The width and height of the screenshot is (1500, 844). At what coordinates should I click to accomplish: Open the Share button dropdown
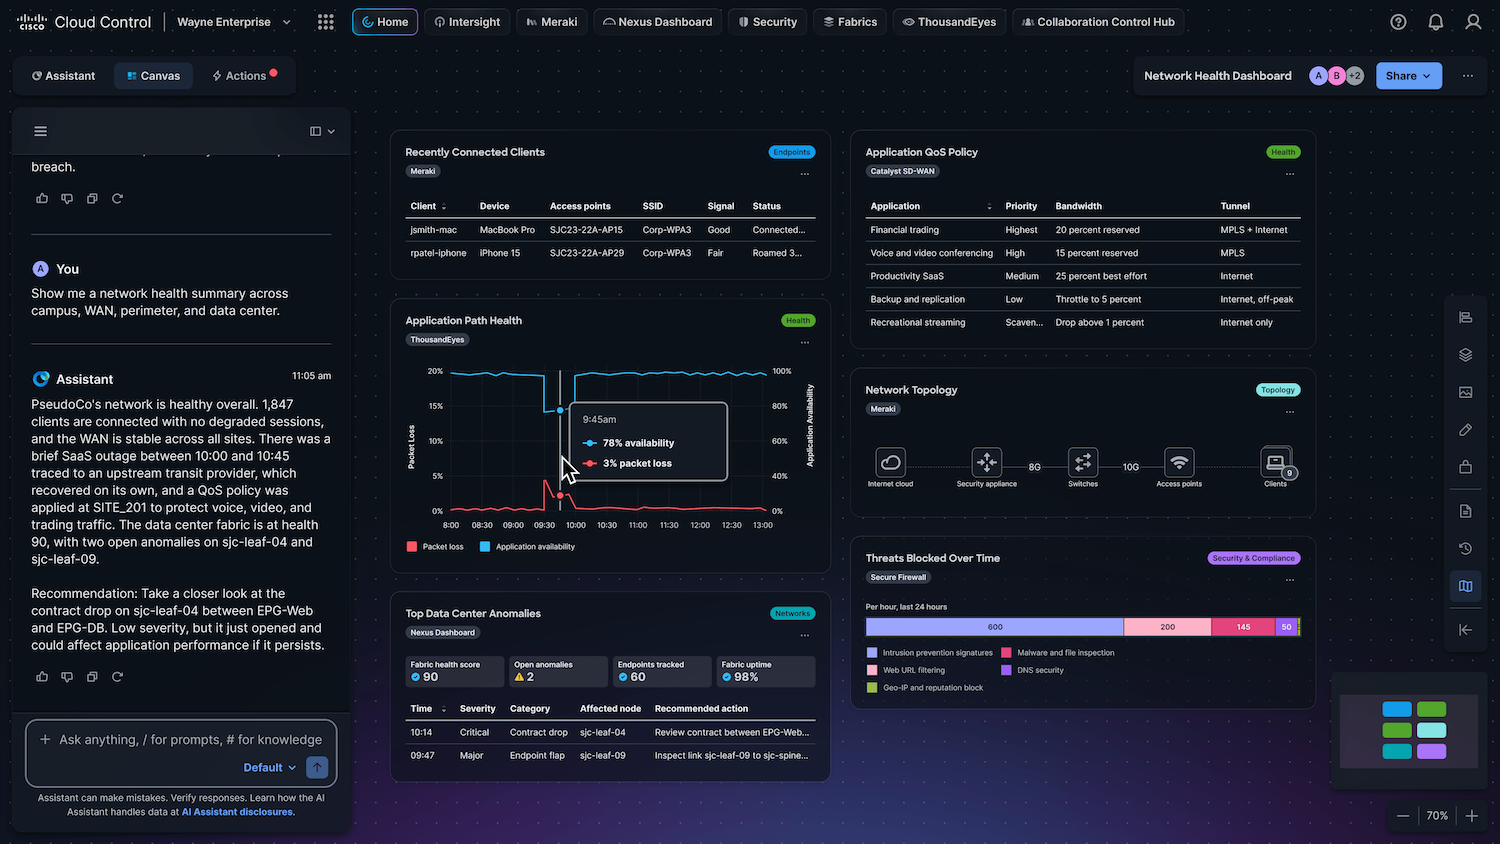tap(1408, 76)
